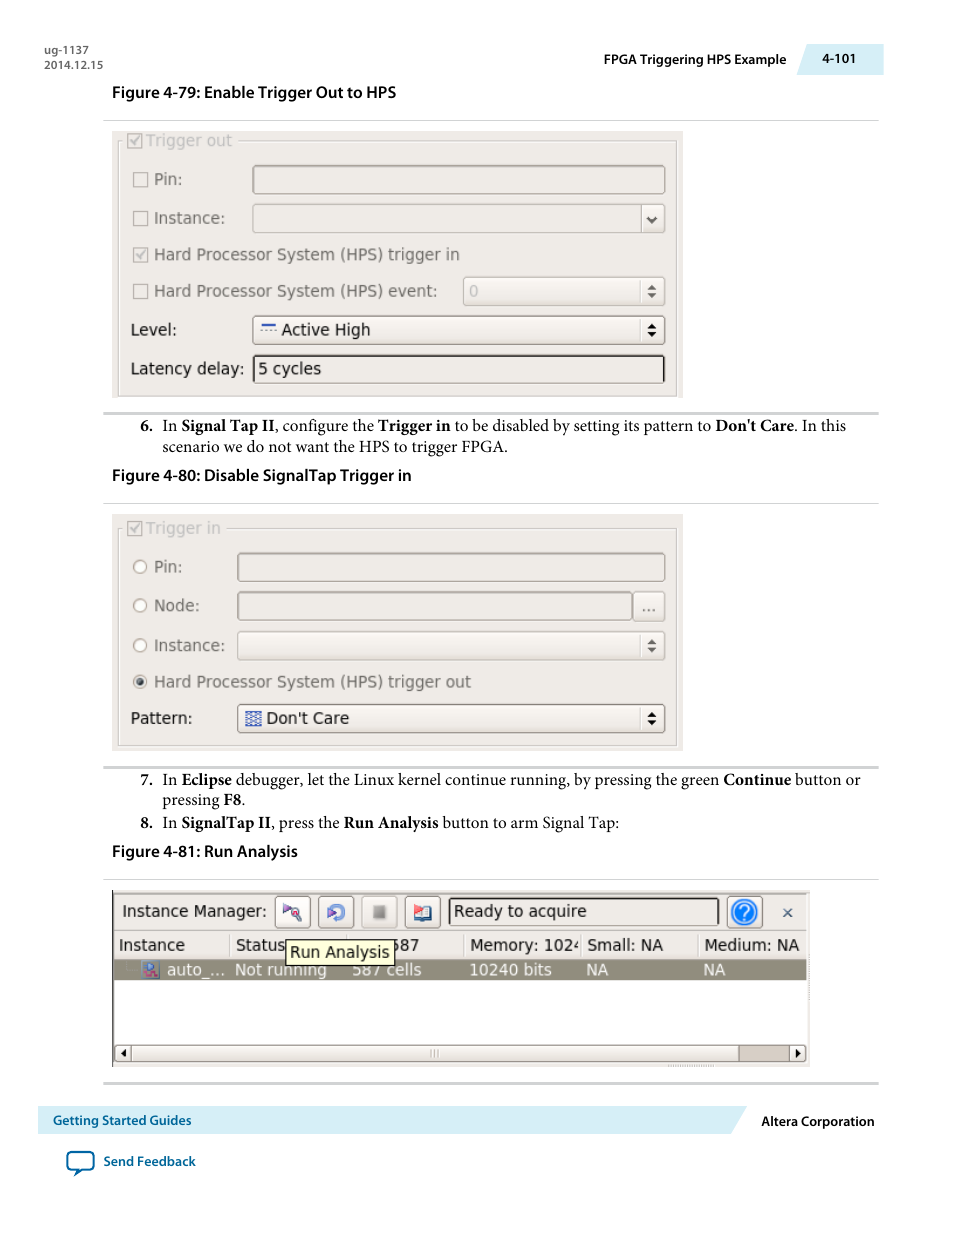
Task: Click the Active High waveform icon
Action: [x=269, y=329]
